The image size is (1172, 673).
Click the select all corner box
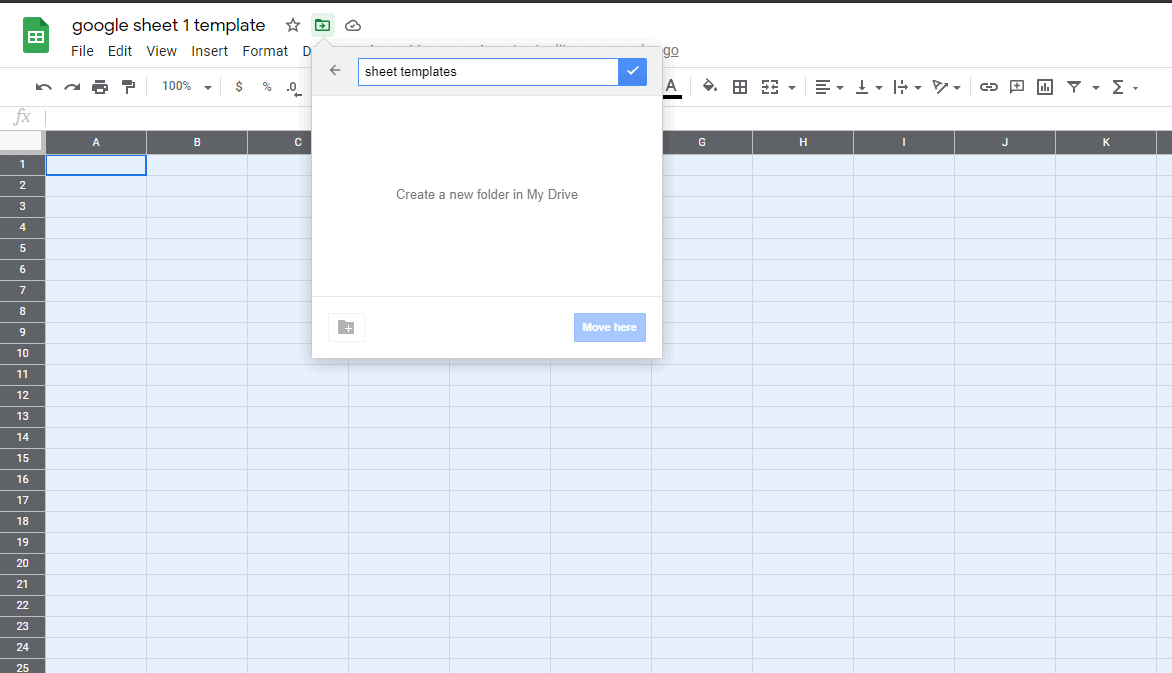coord(22,142)
